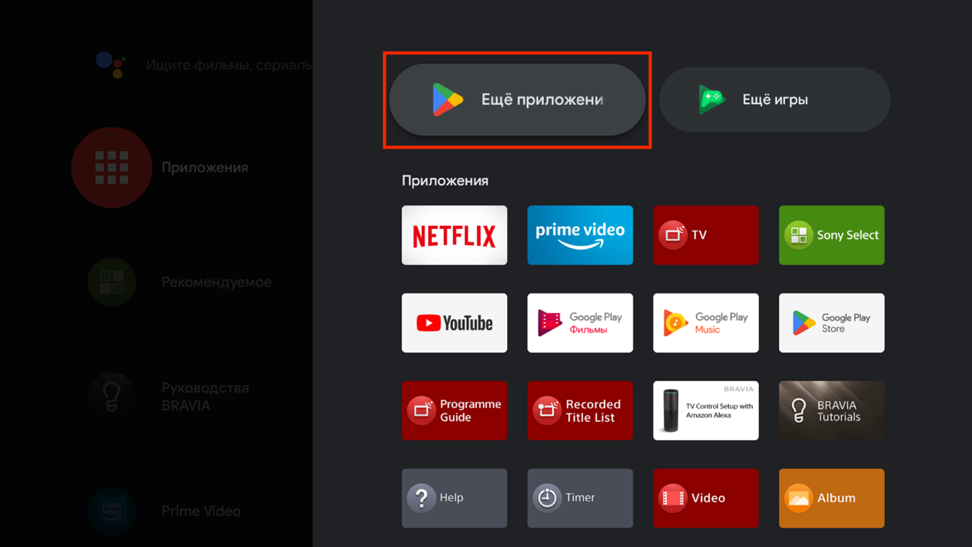
Task: Click the Ищите фильмы, сериалы search field
Action: click(229, 65)
